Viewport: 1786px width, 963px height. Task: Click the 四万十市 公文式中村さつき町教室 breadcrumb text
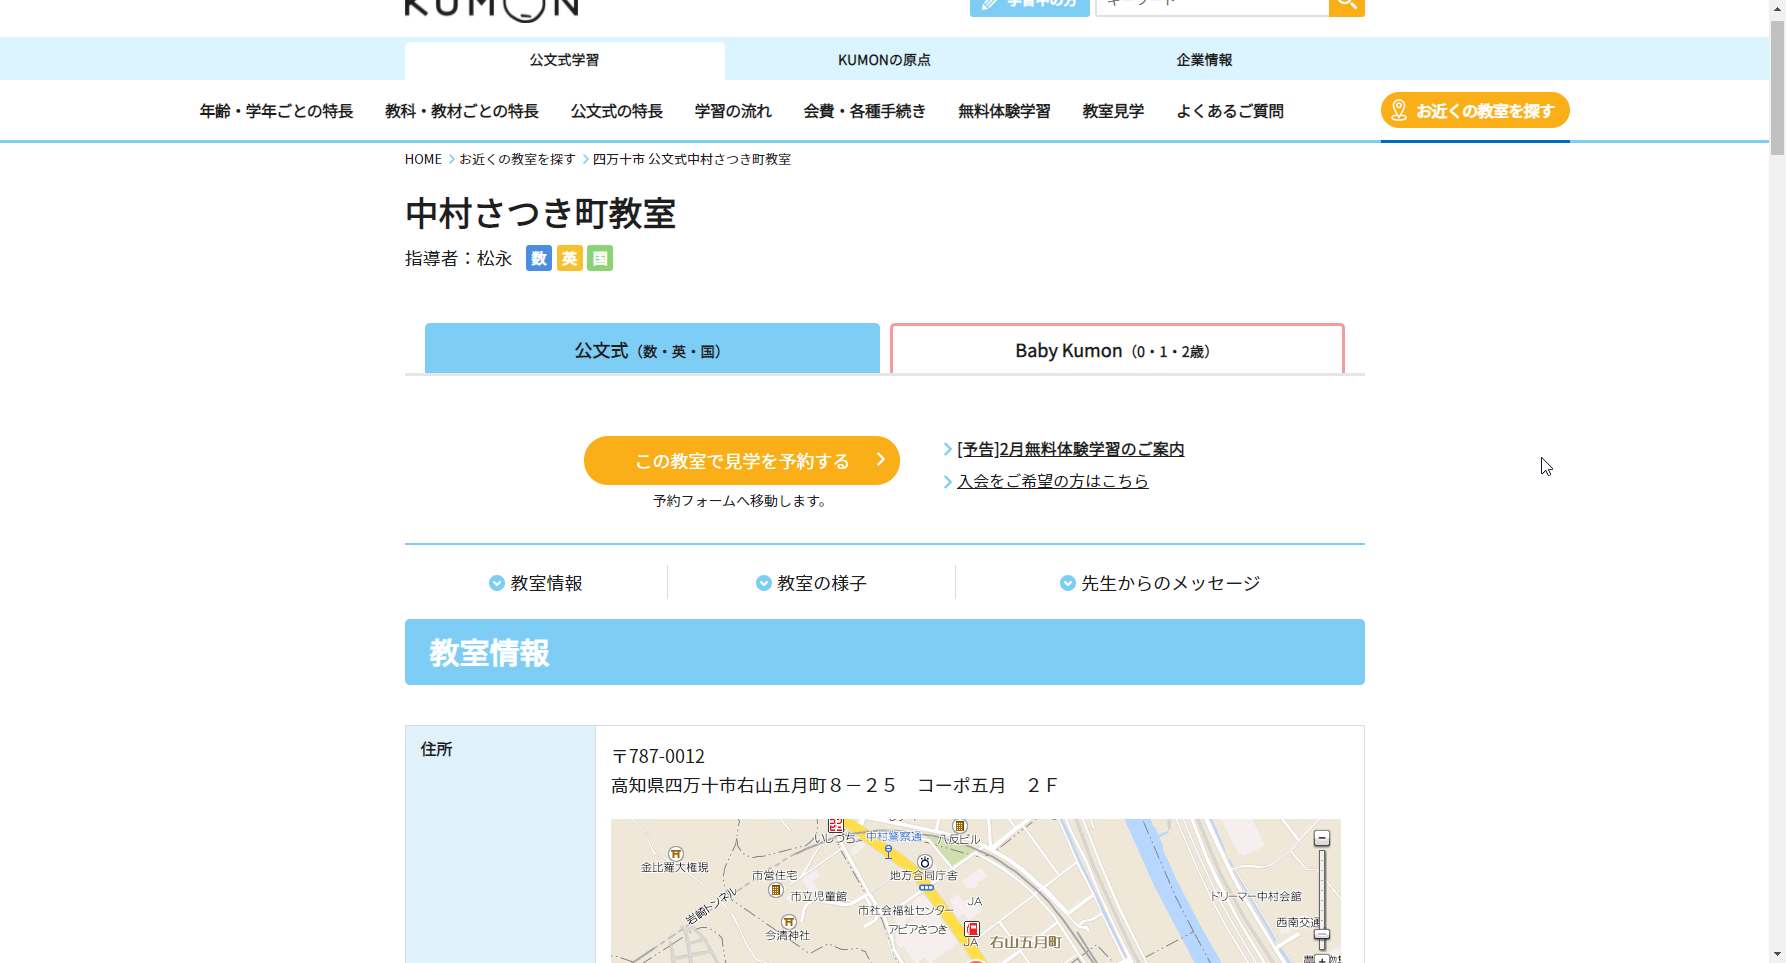click(692, 159)
